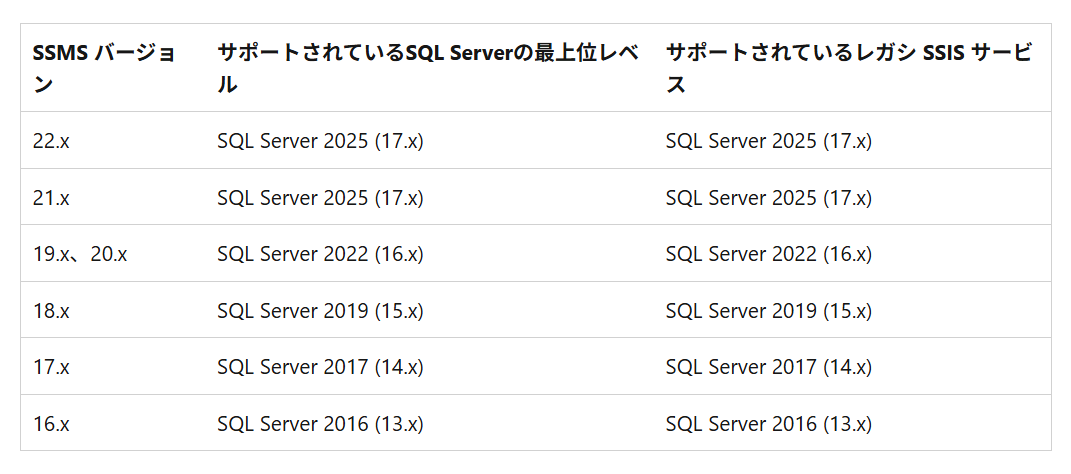Click 21.x row's SQL Server 2025 SSIS サービス cell
1071x474 pixels.
pyautogui.click(x=768, y=197)
